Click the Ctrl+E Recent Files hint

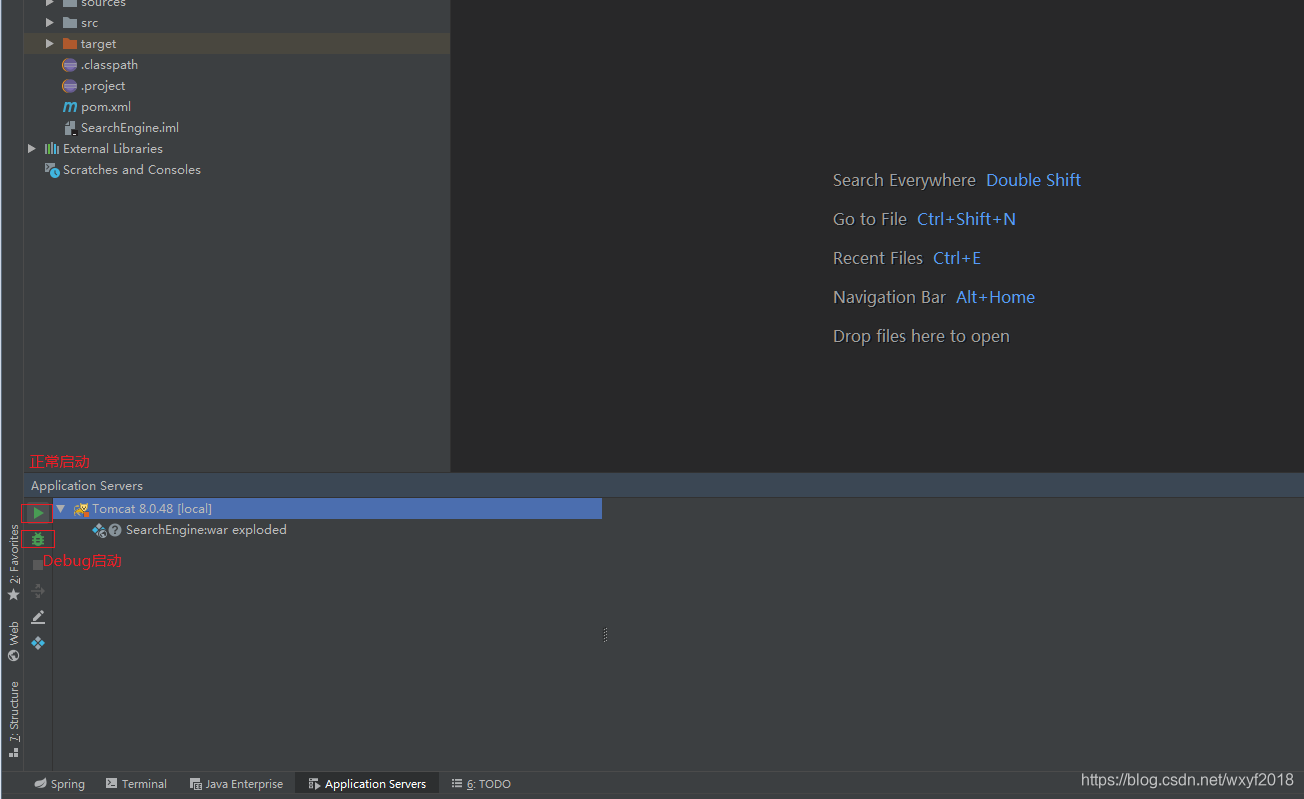[x=957, y=258]
